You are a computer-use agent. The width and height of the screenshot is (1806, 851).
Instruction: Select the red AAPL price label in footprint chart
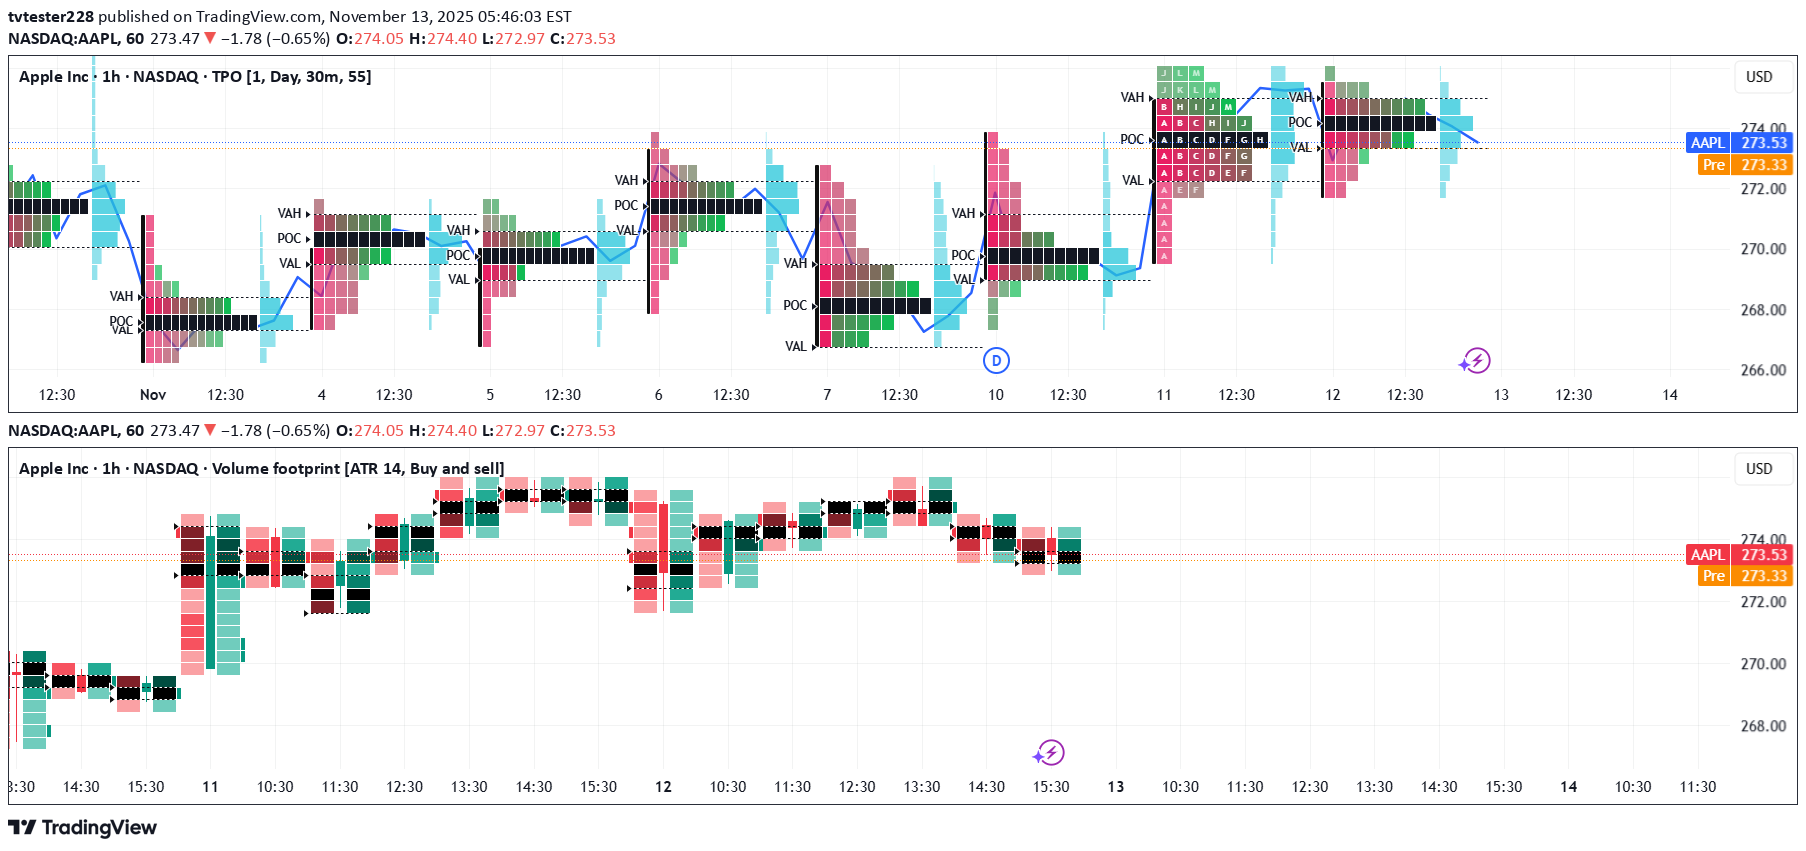[x=1707, y=555]
